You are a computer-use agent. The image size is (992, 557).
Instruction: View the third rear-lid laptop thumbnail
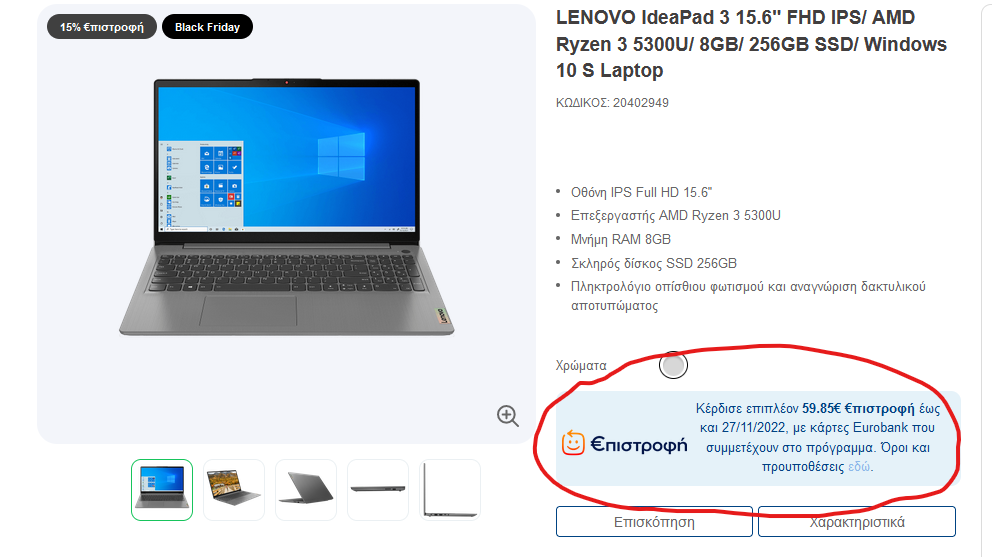pos(306,490)
